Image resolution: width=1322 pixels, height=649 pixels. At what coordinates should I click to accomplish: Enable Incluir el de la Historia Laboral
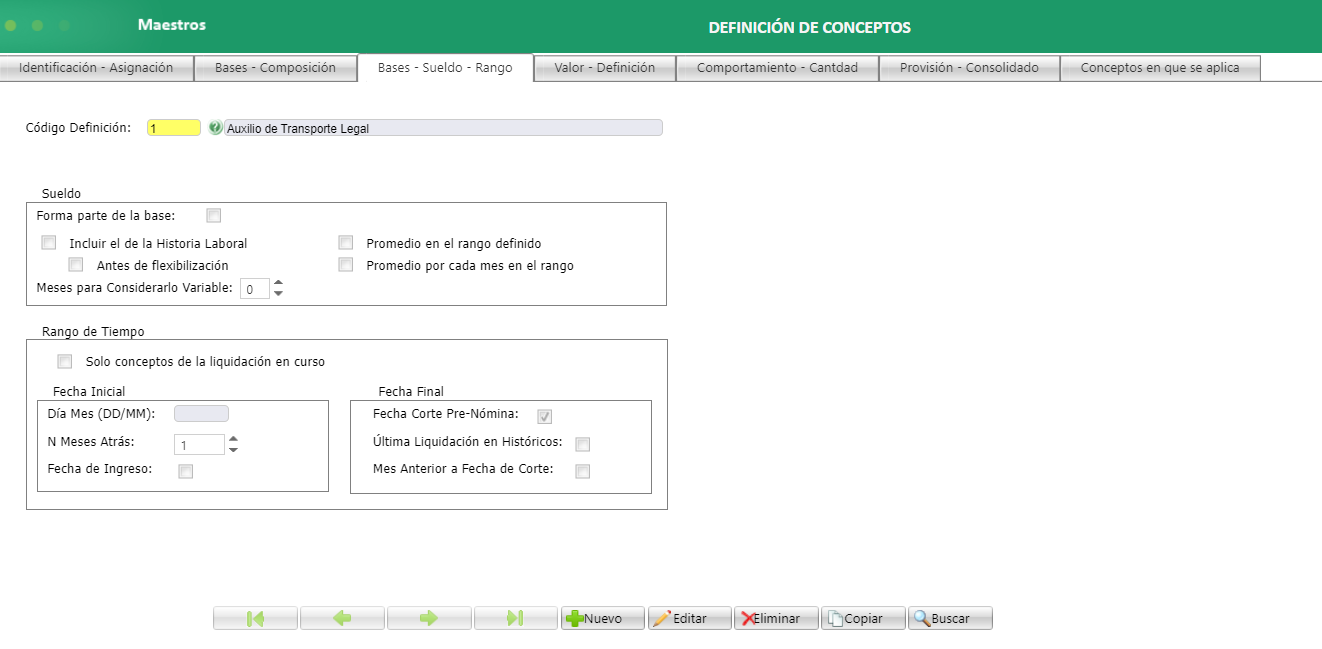click(x=49, y=243)
